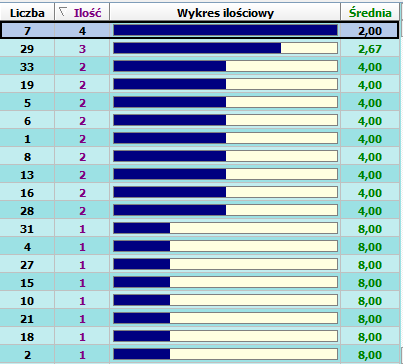Screen dimensions: 403x364
Task: Click the Ilość value 2 in row 28
Action: 82,211
